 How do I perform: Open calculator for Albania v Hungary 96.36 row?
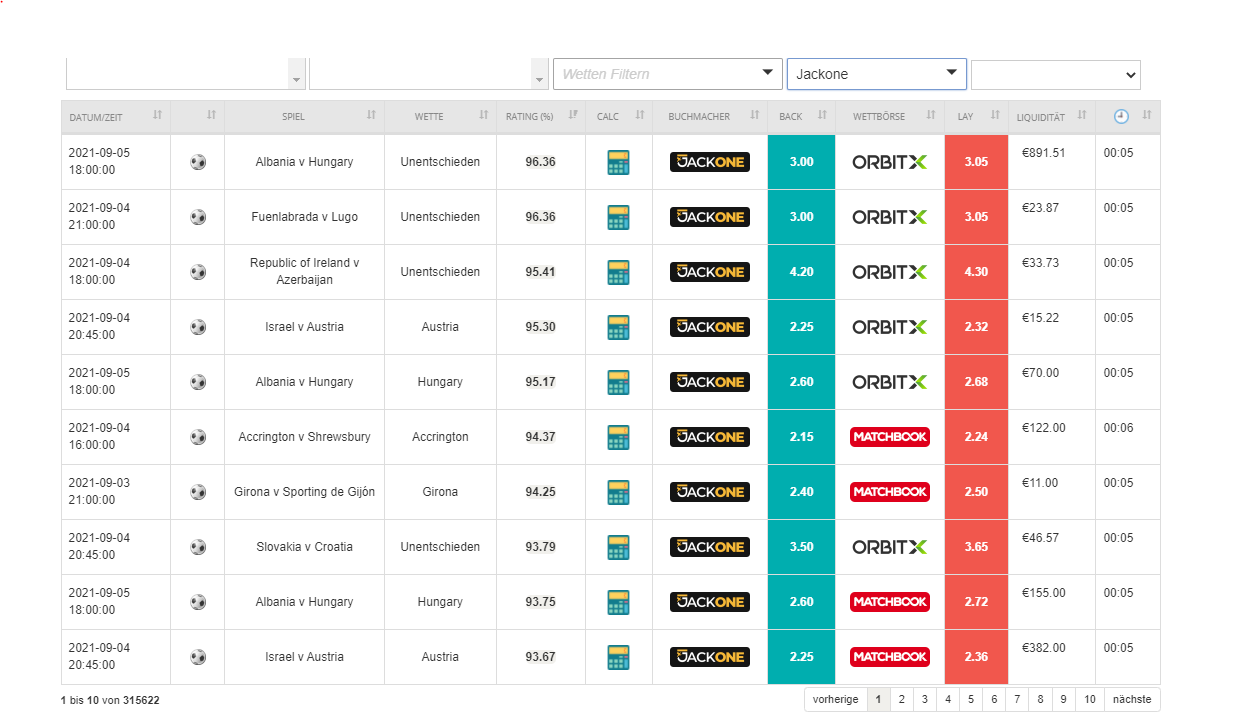tap(618, 162)
